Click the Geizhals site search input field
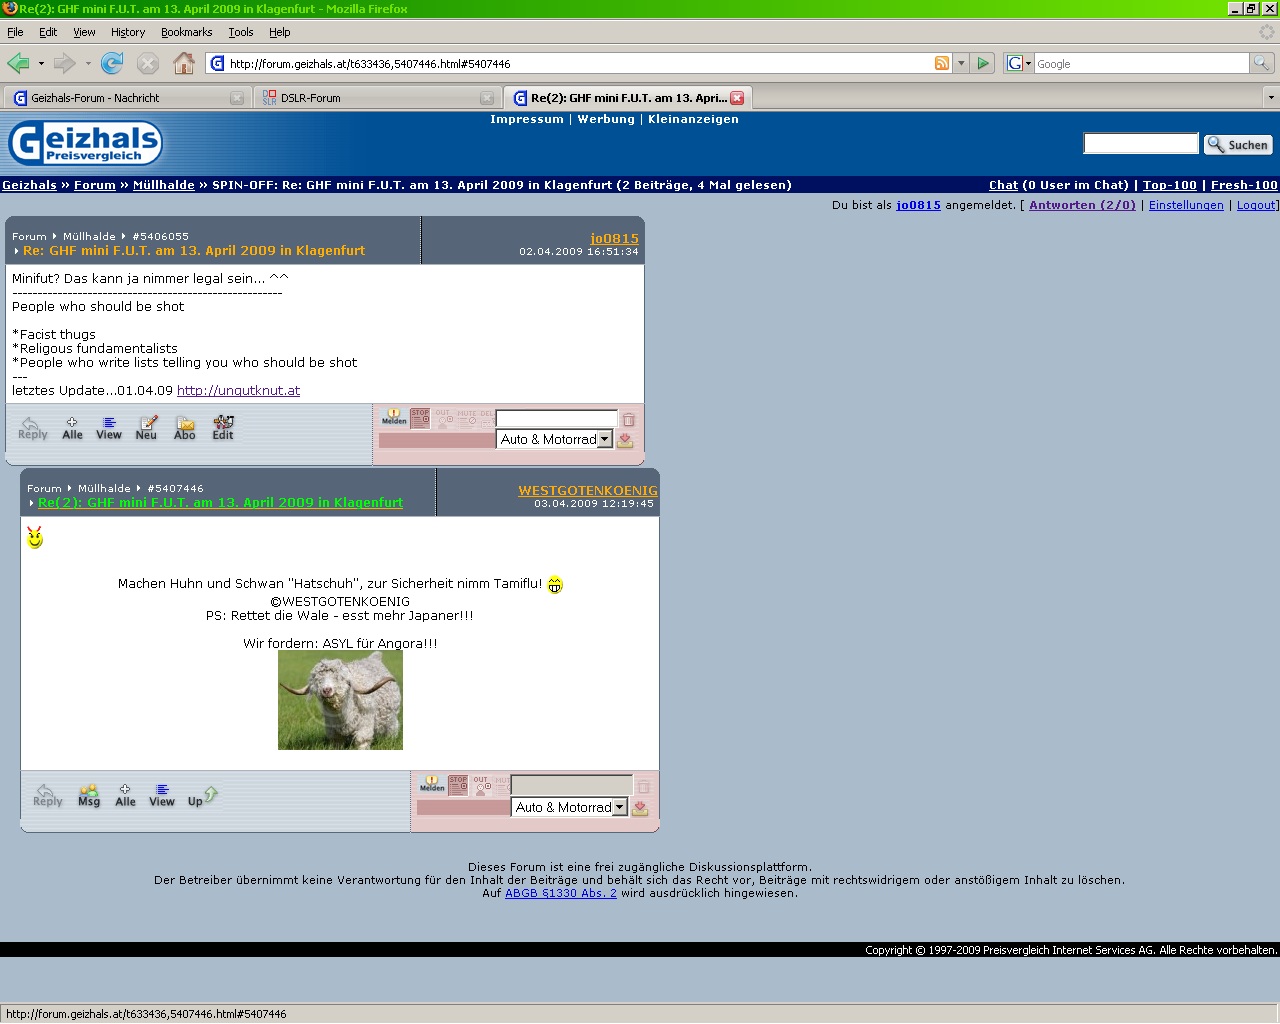This screenshot has width=1280, height=1024. pos(1140,144)
